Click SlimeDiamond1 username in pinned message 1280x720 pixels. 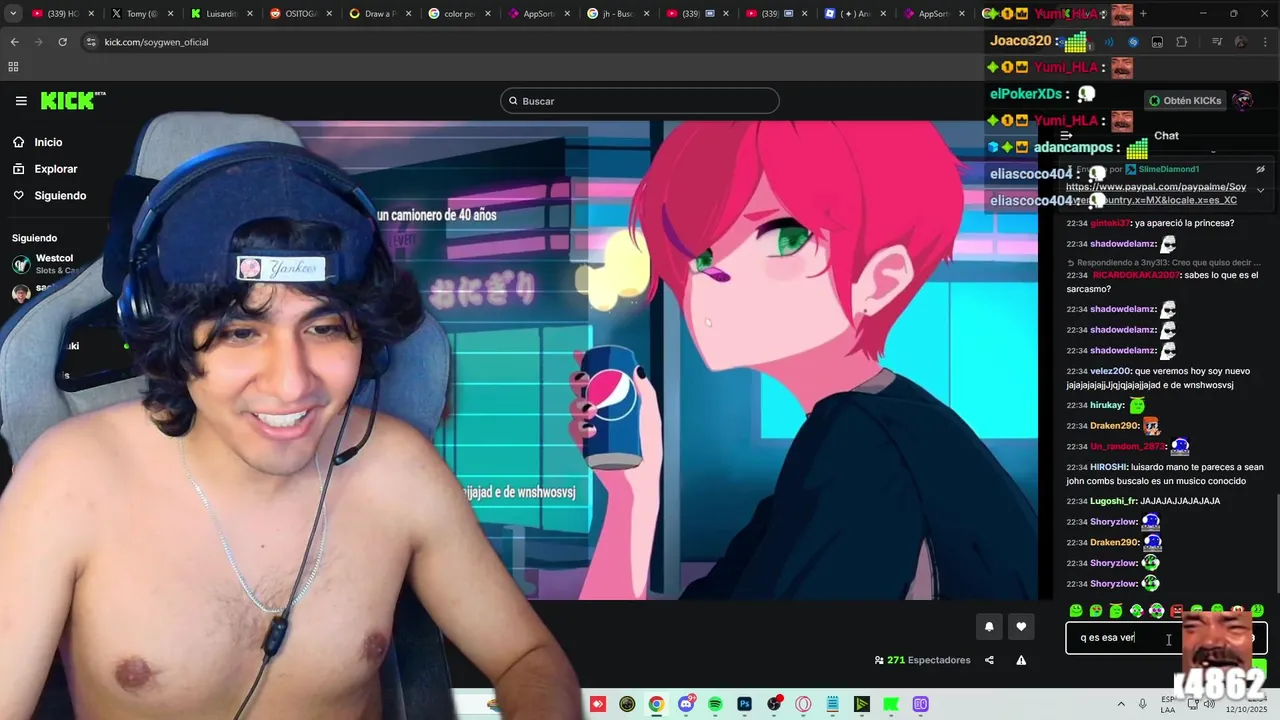pos(1168,170)
